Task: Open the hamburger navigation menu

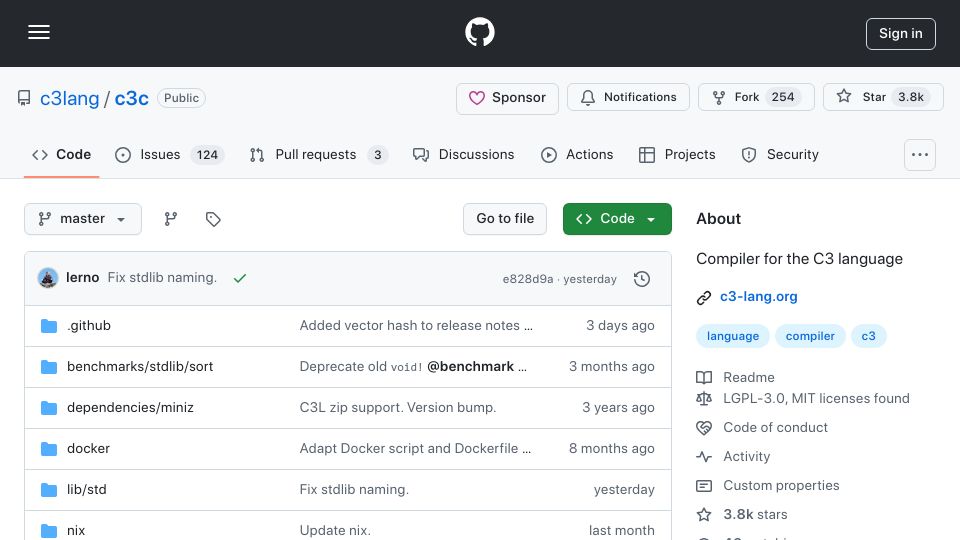Action: pos(39,32)
